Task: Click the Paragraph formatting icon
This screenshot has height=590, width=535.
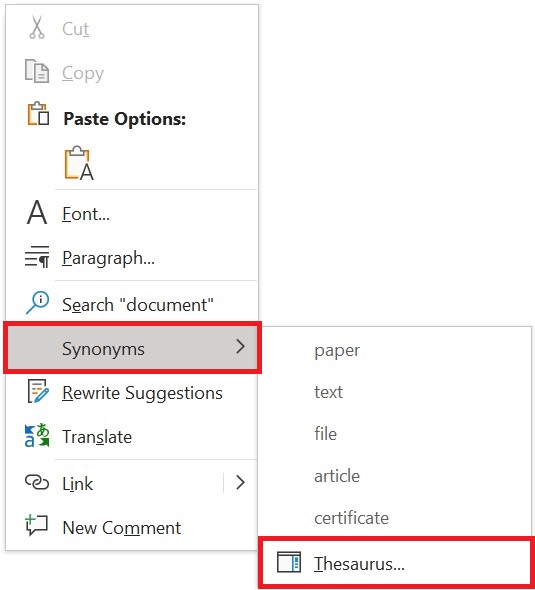Action: click(x=37, y=257)
